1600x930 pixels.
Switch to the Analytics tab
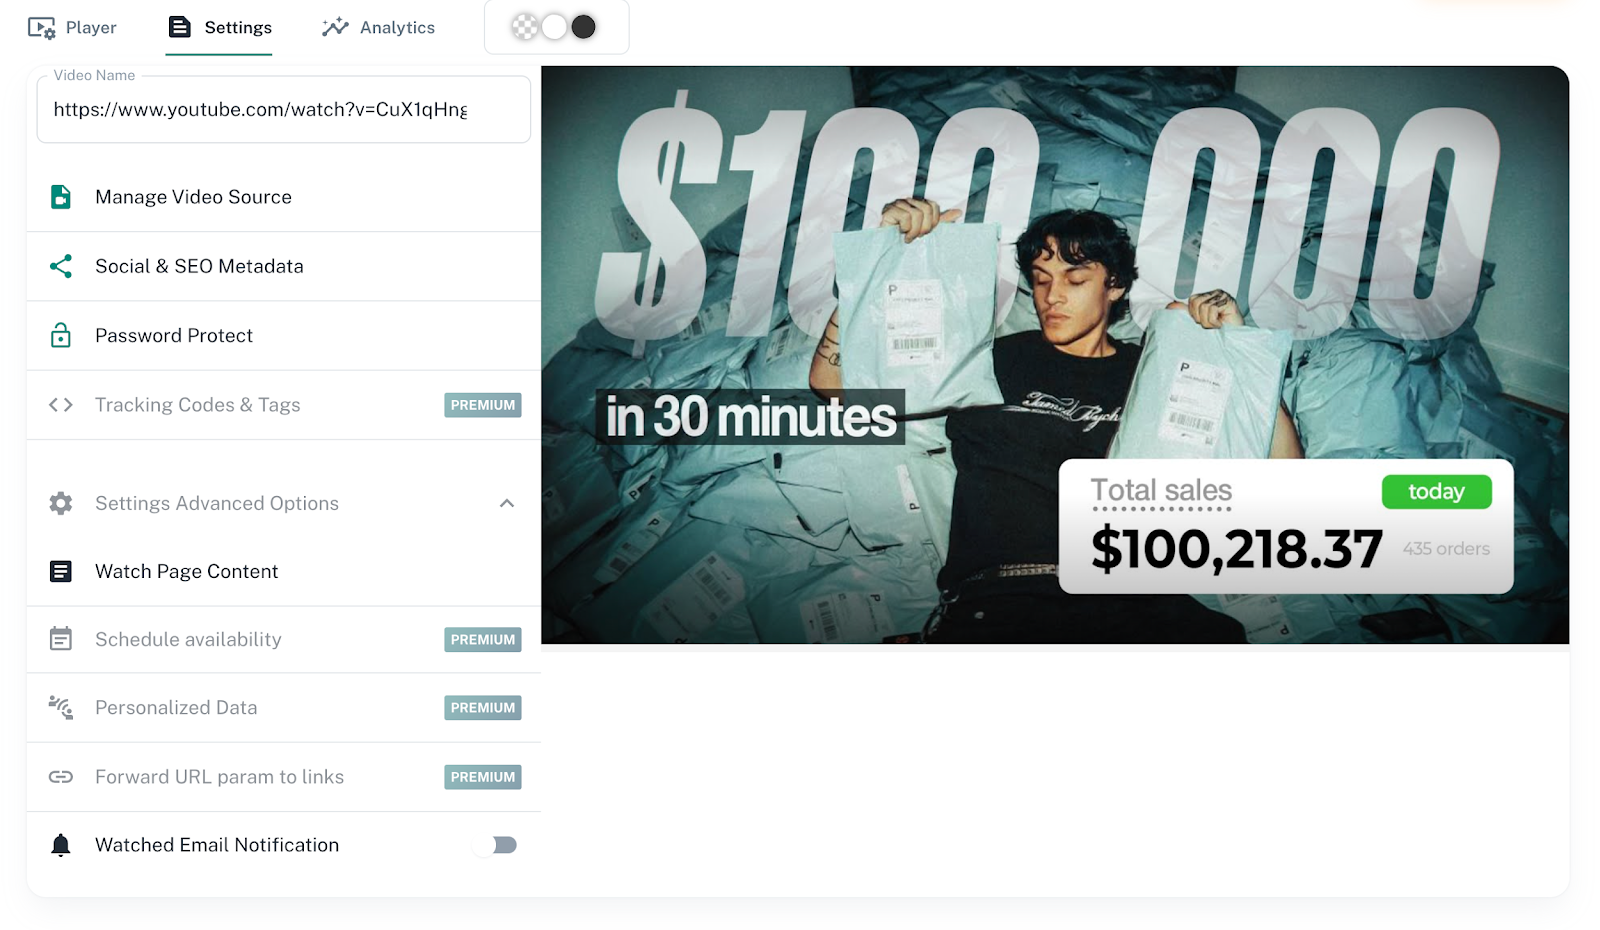pos(379,28)
